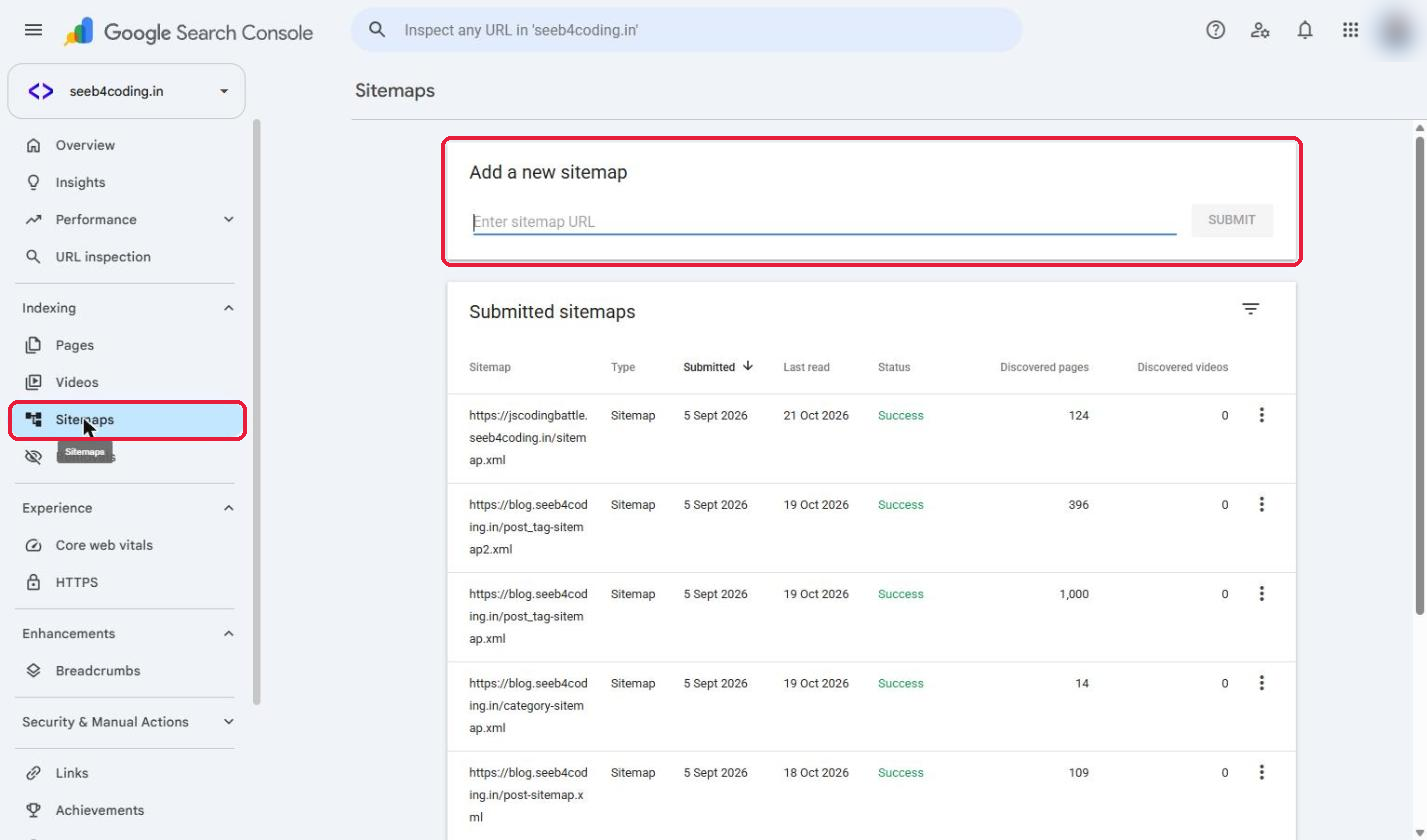Open more options for category-sitemap.xml row
This screenshot has width=1427, height=840.
coord(1261,683)
